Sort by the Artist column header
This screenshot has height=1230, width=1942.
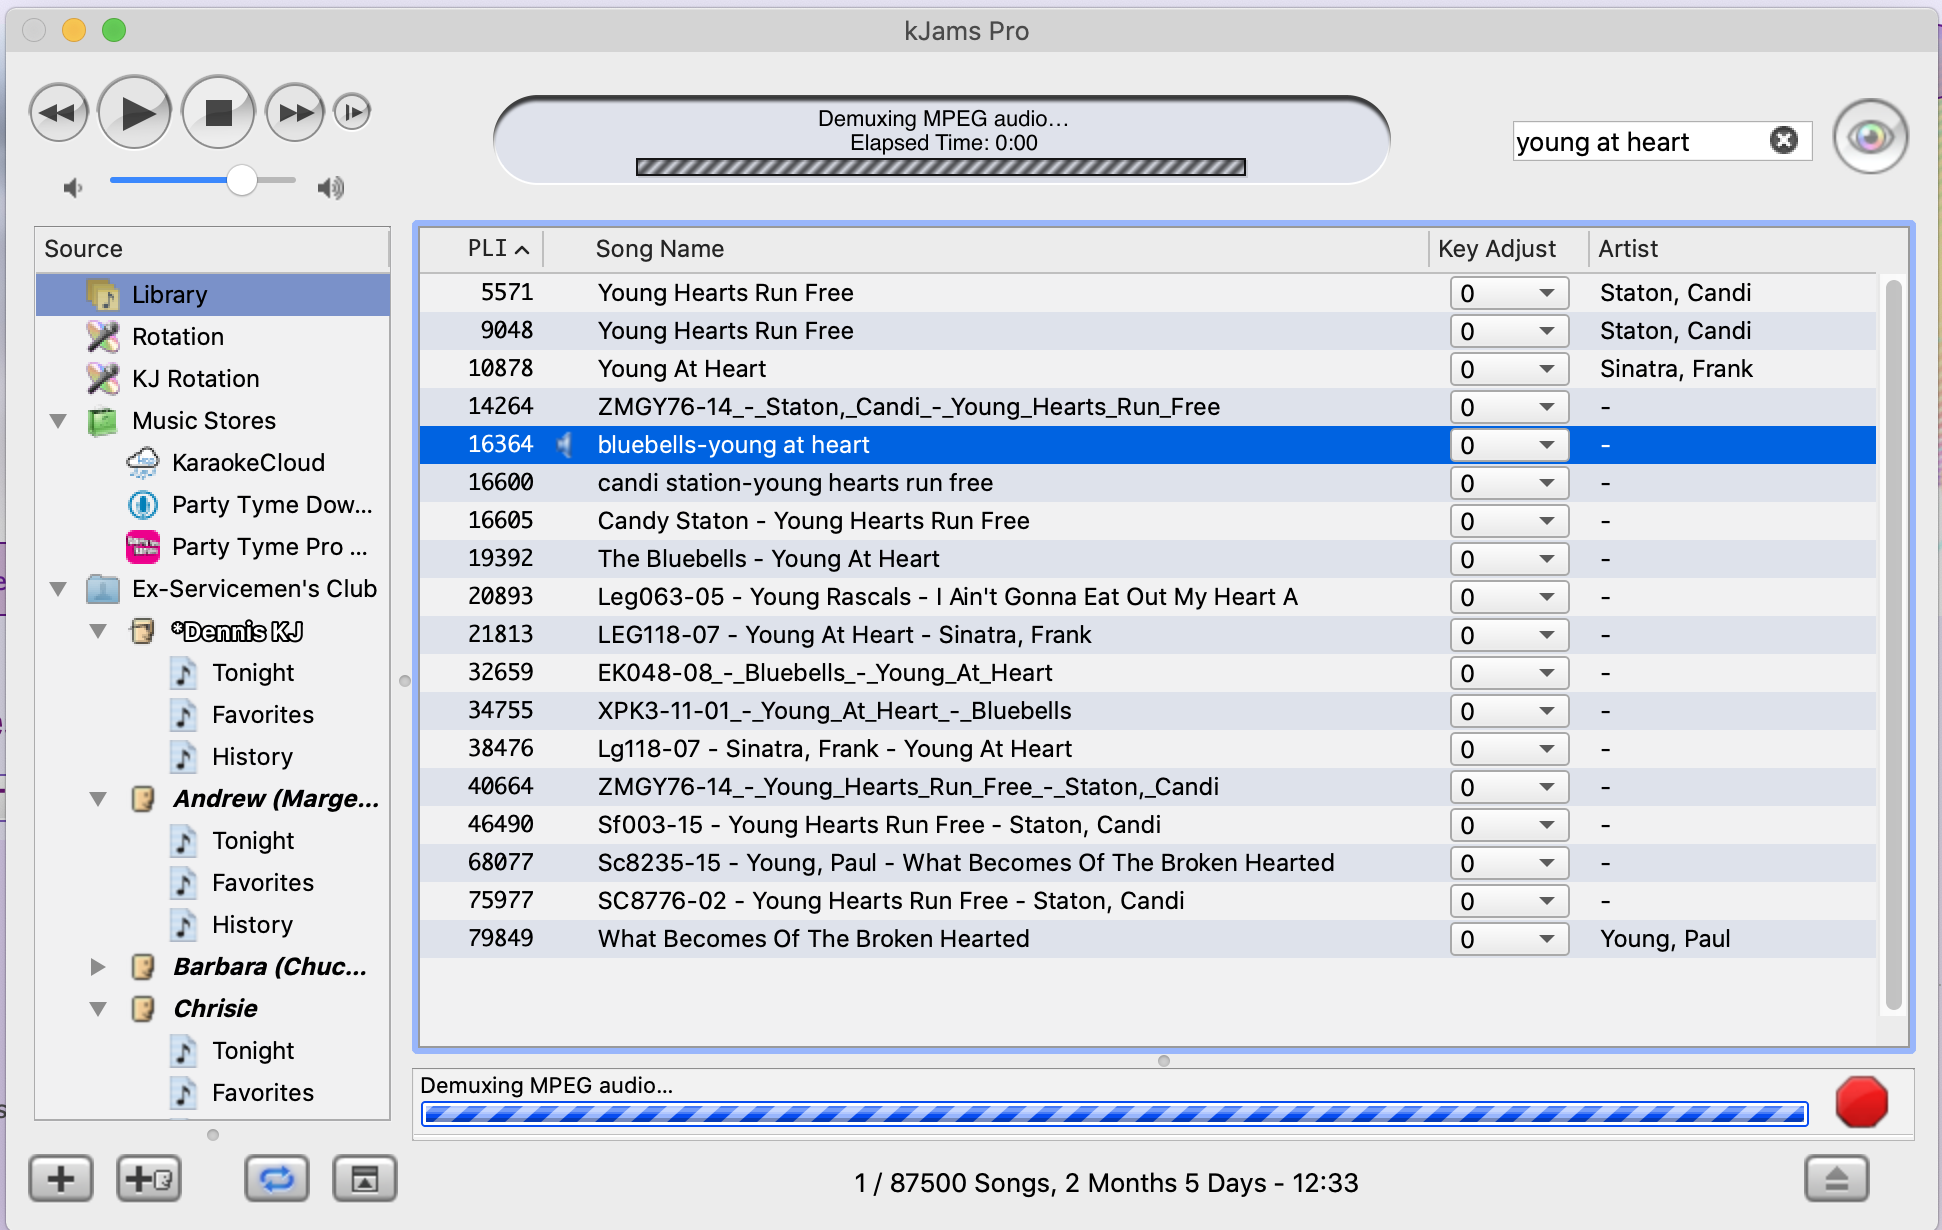pos(1628,249)
